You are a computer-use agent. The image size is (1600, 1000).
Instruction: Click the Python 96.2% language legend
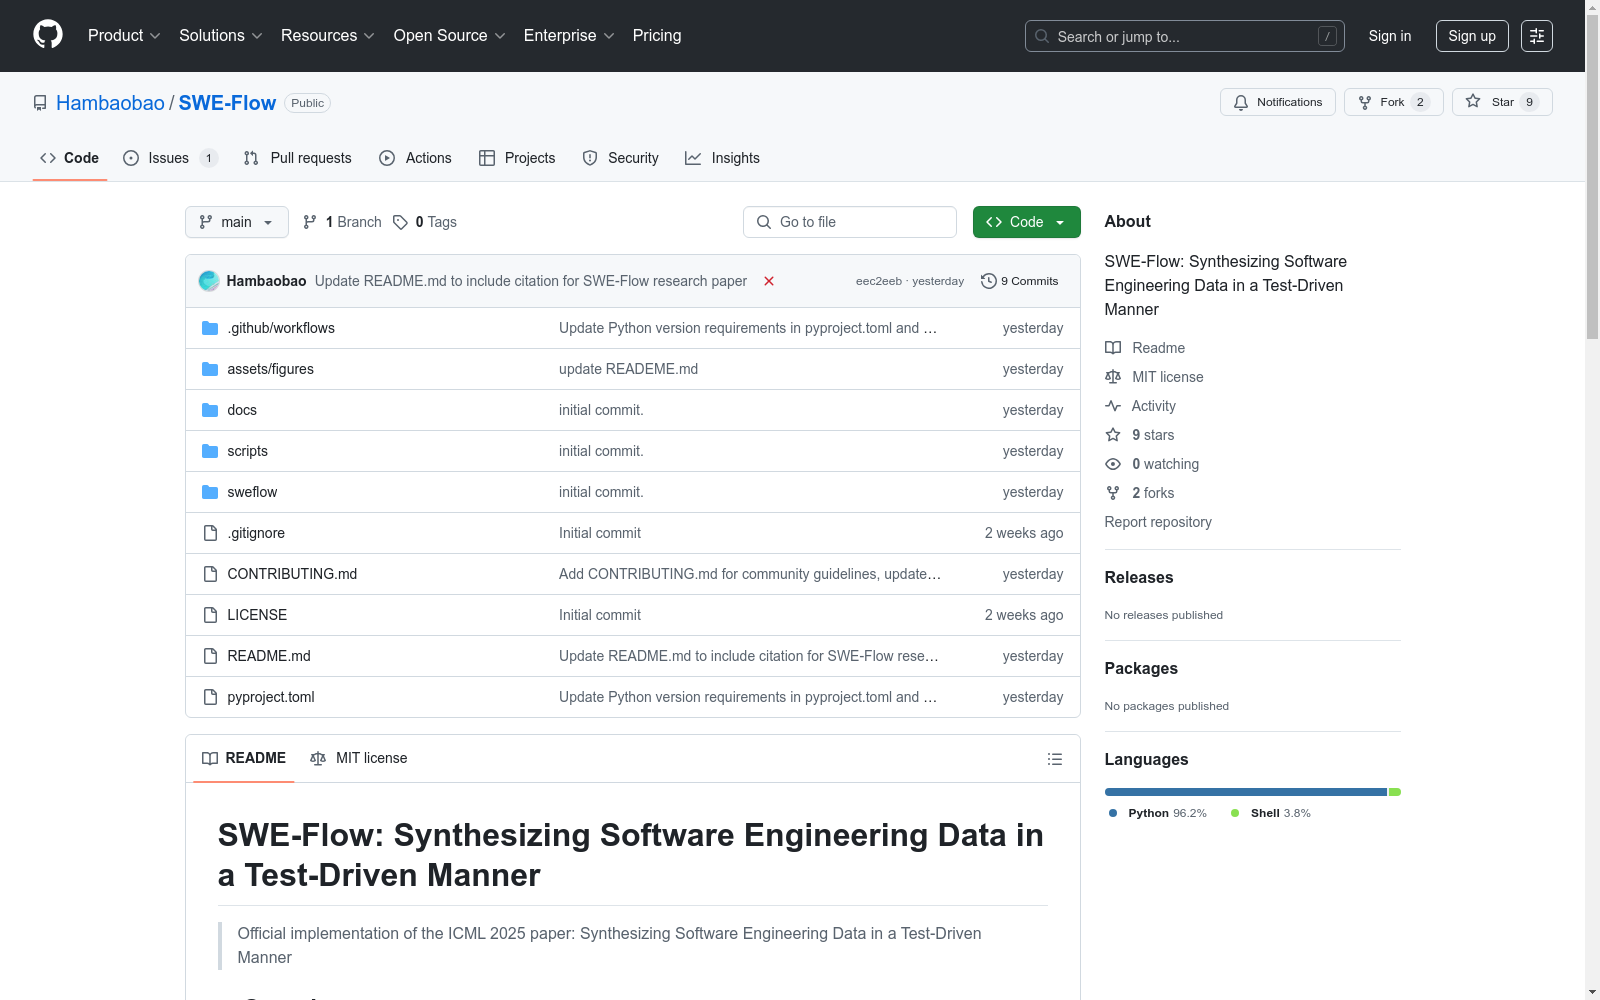(x=1158, y=813)
